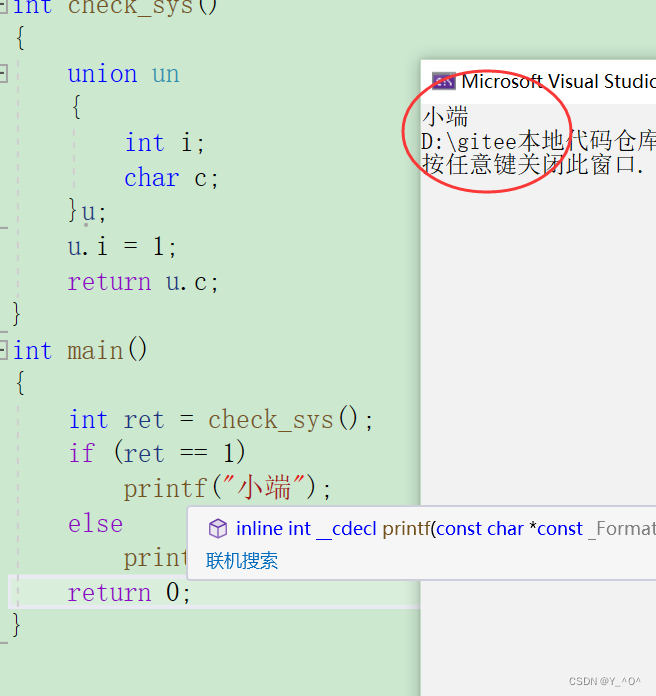Image resolution: width=656 pixels, height=696 pixels.
Task: Click the printf("小端") call in the code
Action: 227,489
